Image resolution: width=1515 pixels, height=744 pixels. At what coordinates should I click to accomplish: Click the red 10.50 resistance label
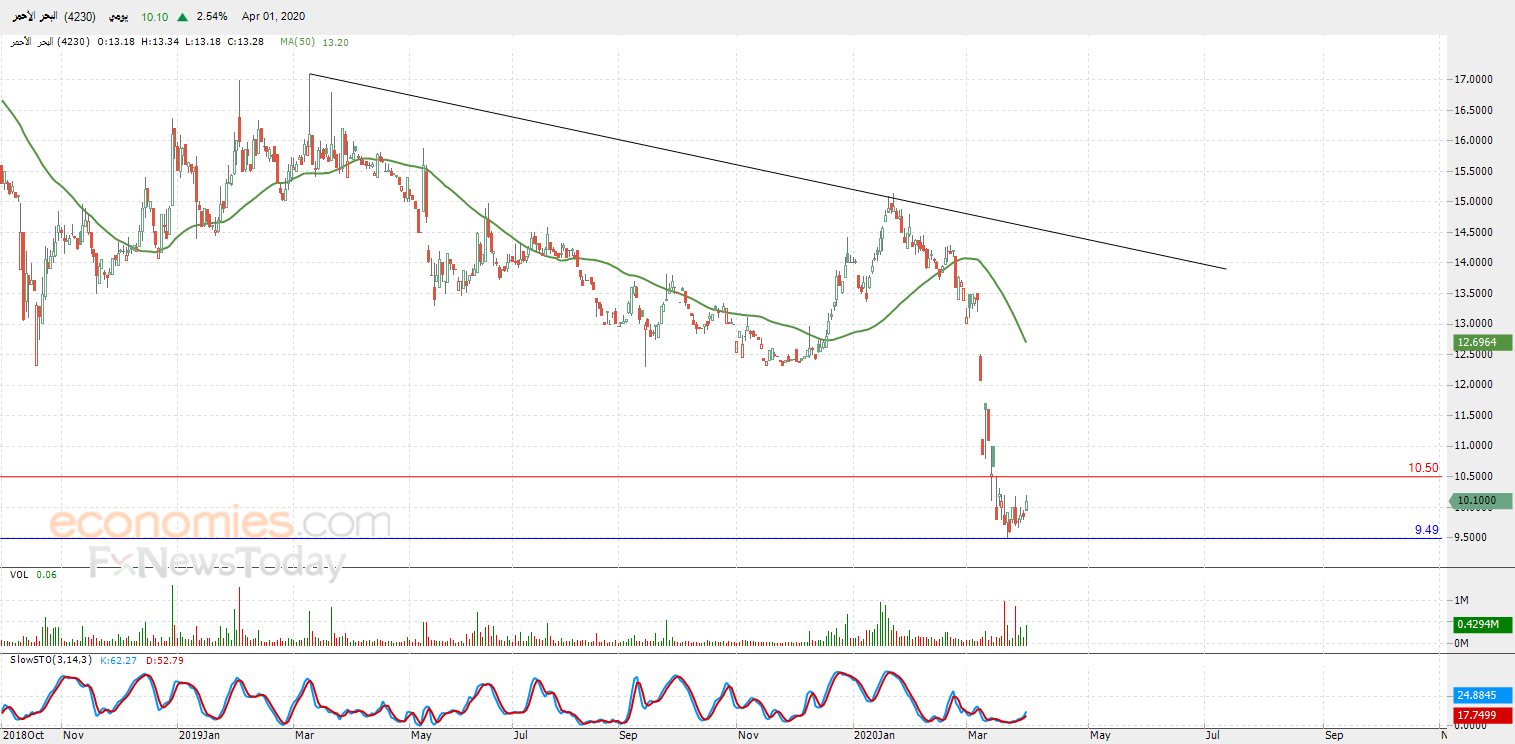(1423, 468)
